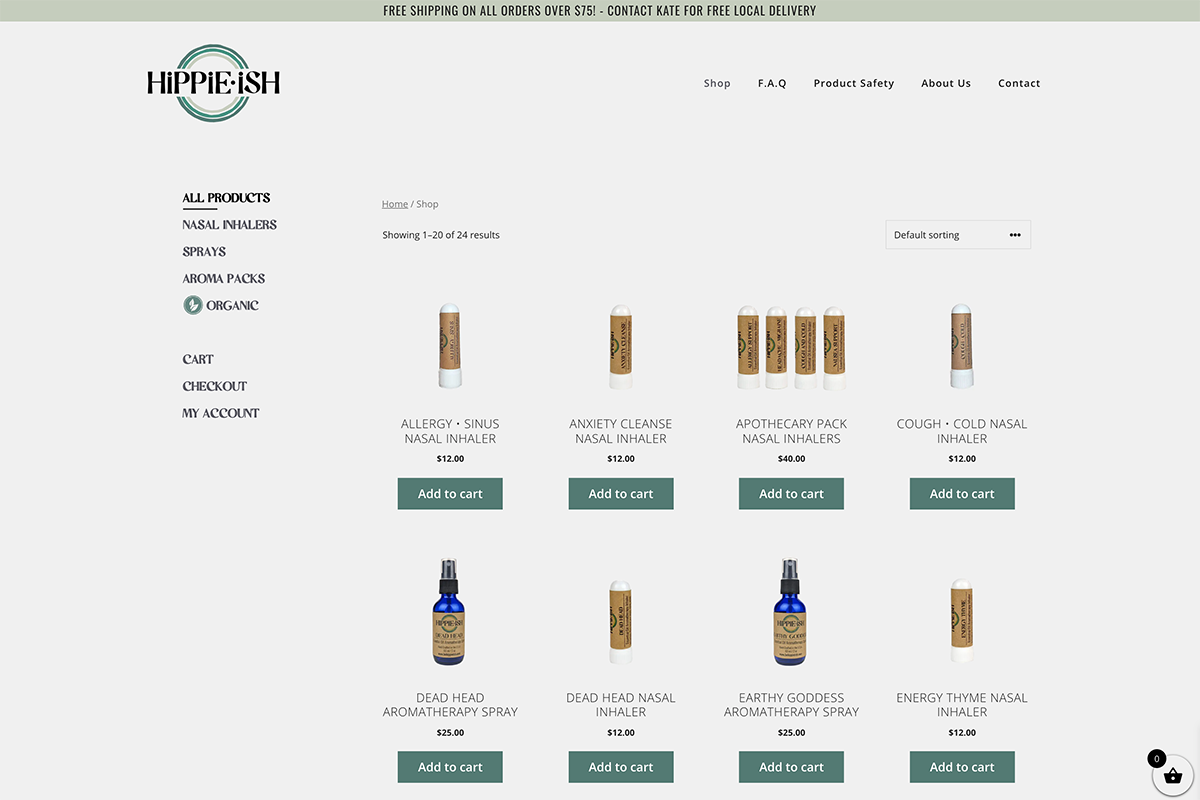Screen dimensions: 1200x800
Task: Add Energy Thyme Nasal Inhaler to cart
Action: 962,767
